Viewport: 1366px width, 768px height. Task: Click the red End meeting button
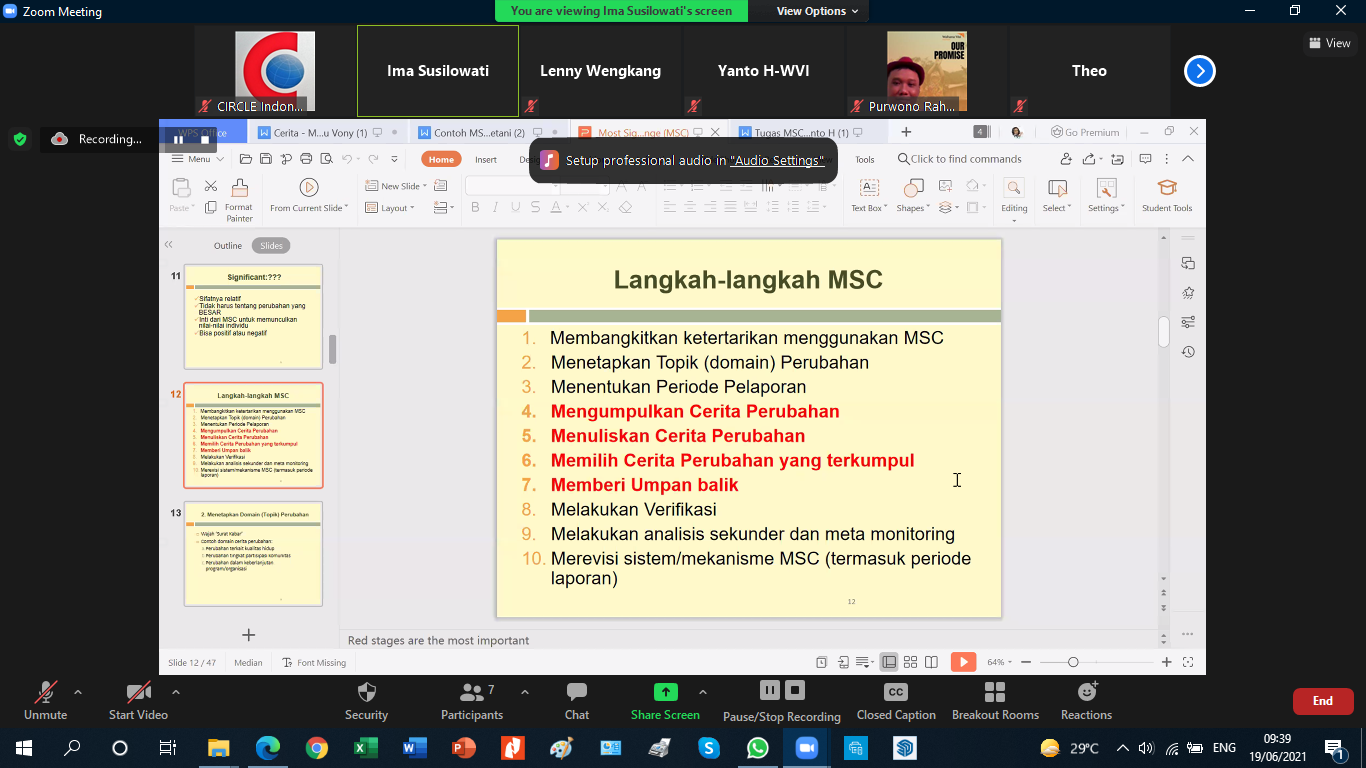[x=1323, y=701]
